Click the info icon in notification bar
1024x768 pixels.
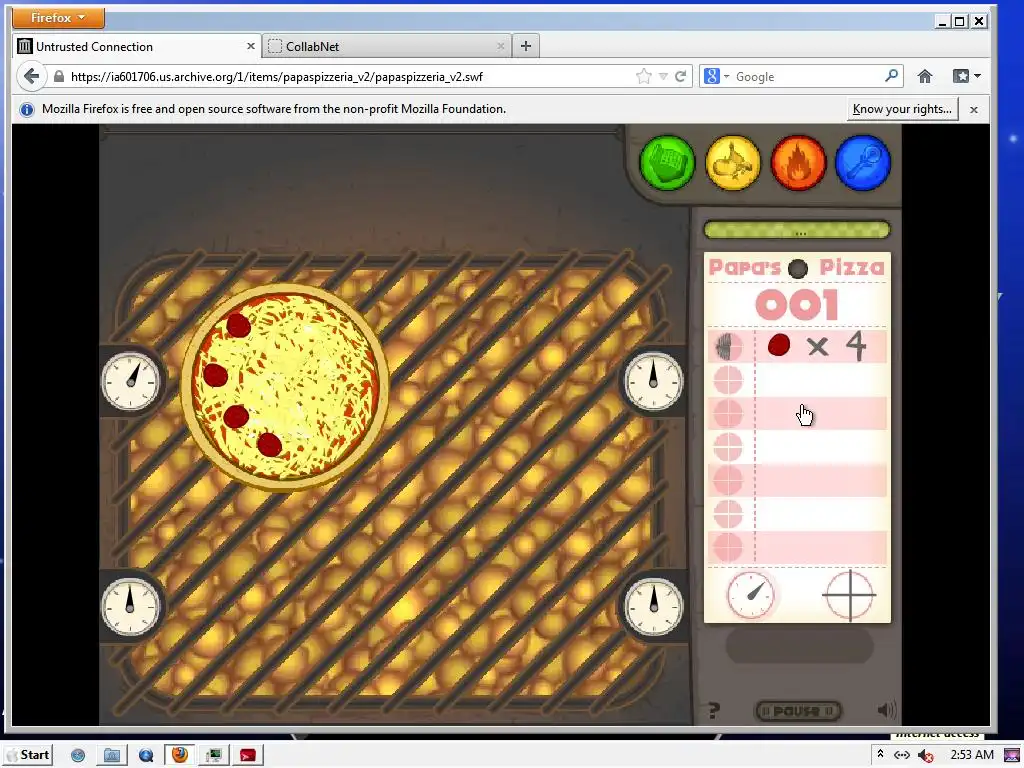27,109
